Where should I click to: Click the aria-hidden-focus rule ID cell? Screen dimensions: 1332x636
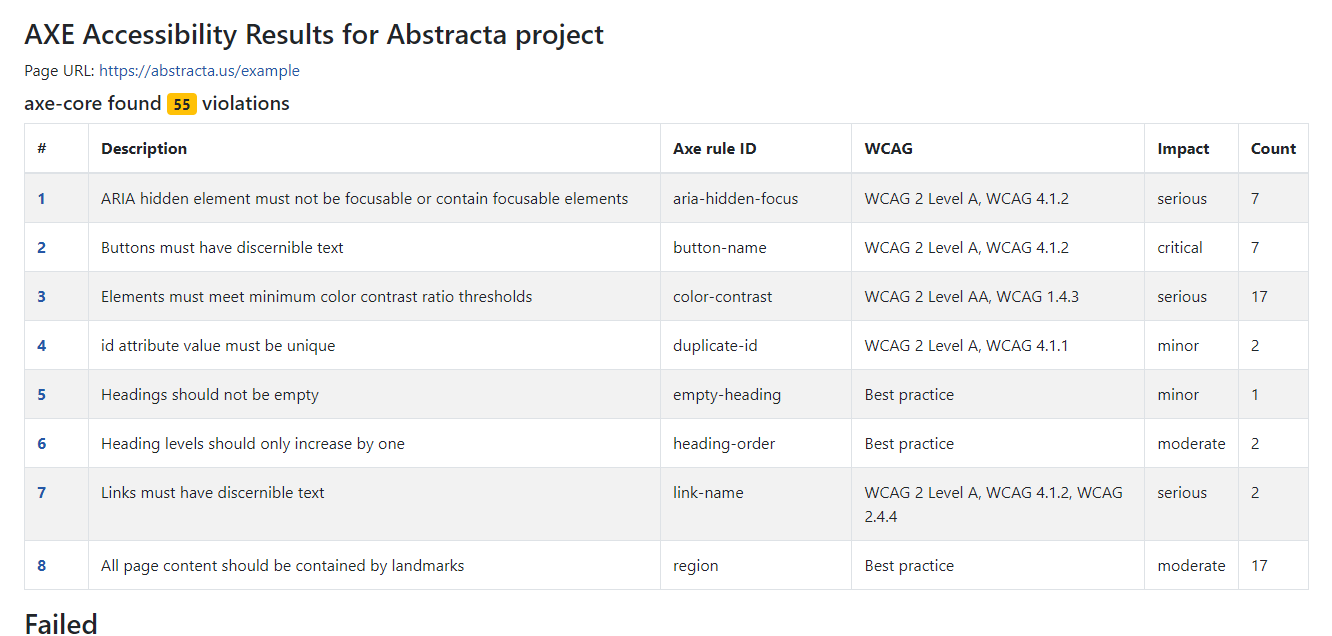pyautogui.click(x=756, y=199)
